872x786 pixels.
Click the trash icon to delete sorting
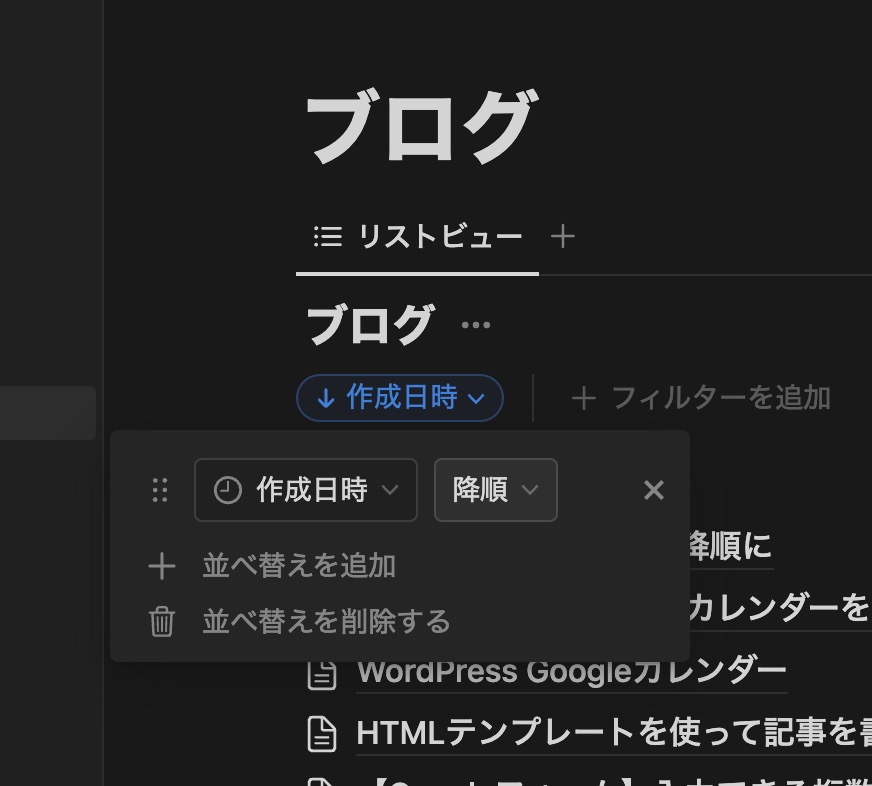point(161,622)
